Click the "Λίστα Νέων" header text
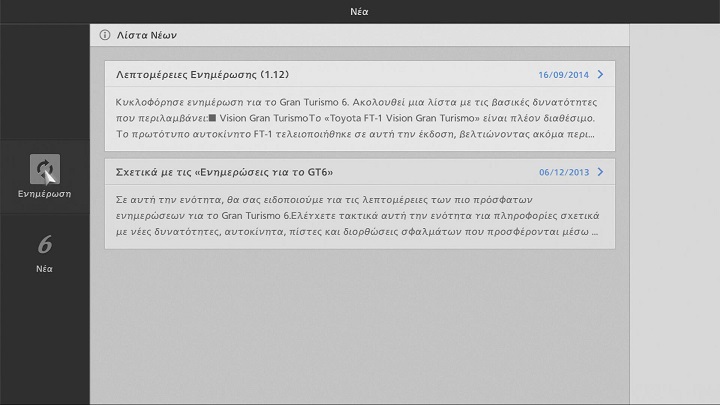The width and height of the screenshot is (720, 405). tap(149, 35)
